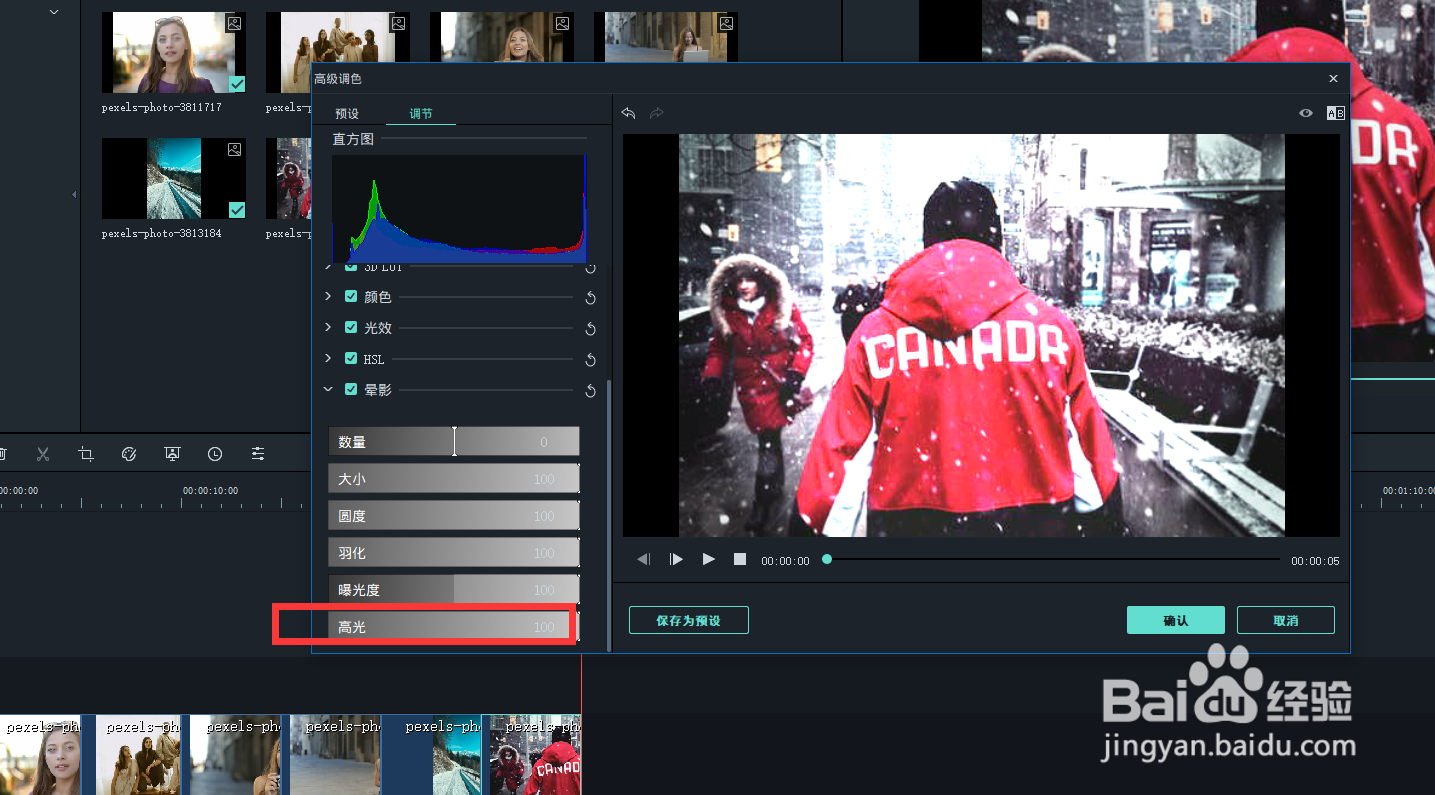Step forward one frame in preview
Screen dimensions: 1435x795
coord(676,560)
